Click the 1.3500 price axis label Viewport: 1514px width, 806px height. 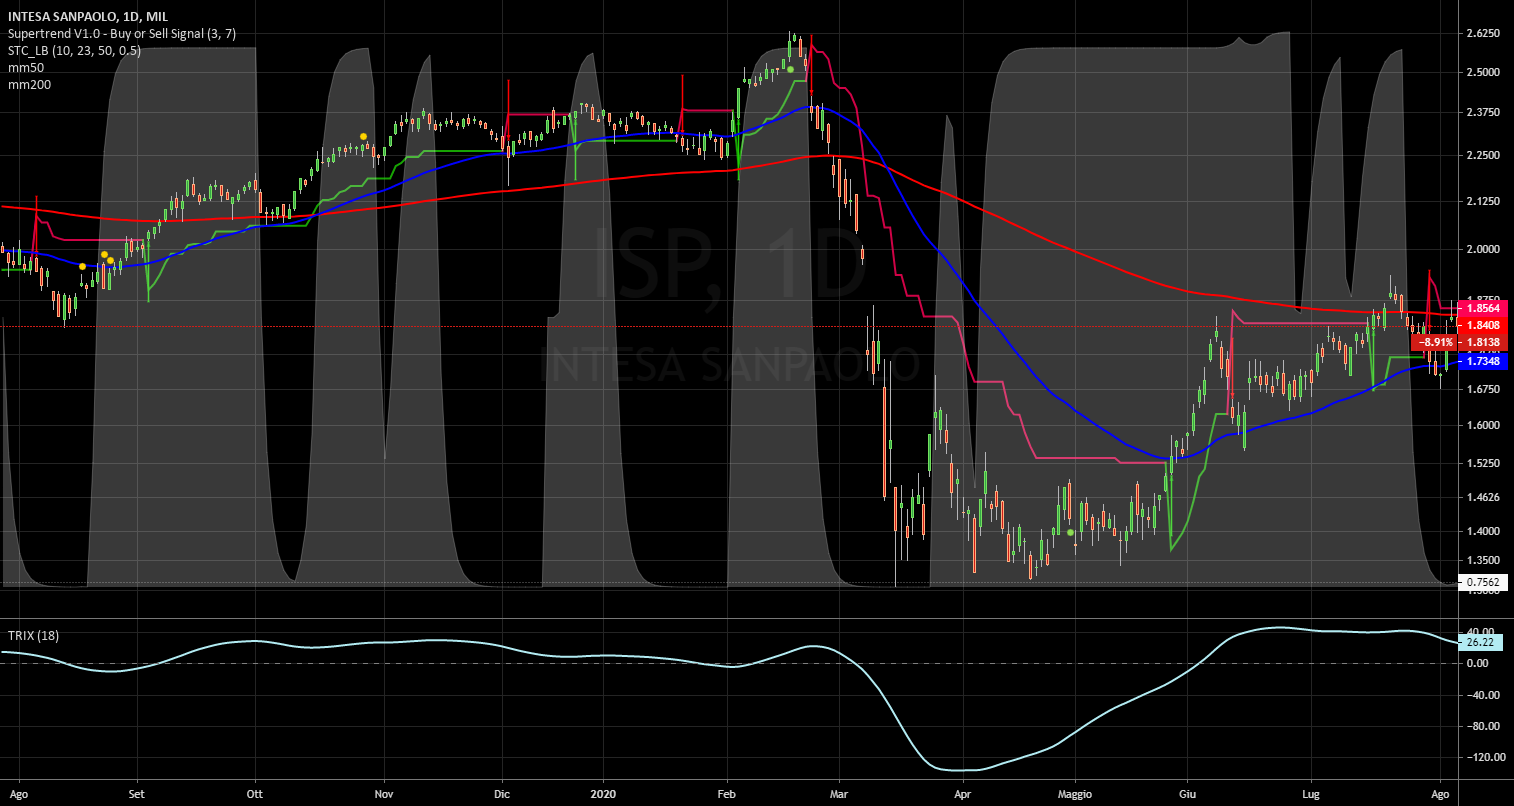coord(1482,561)
